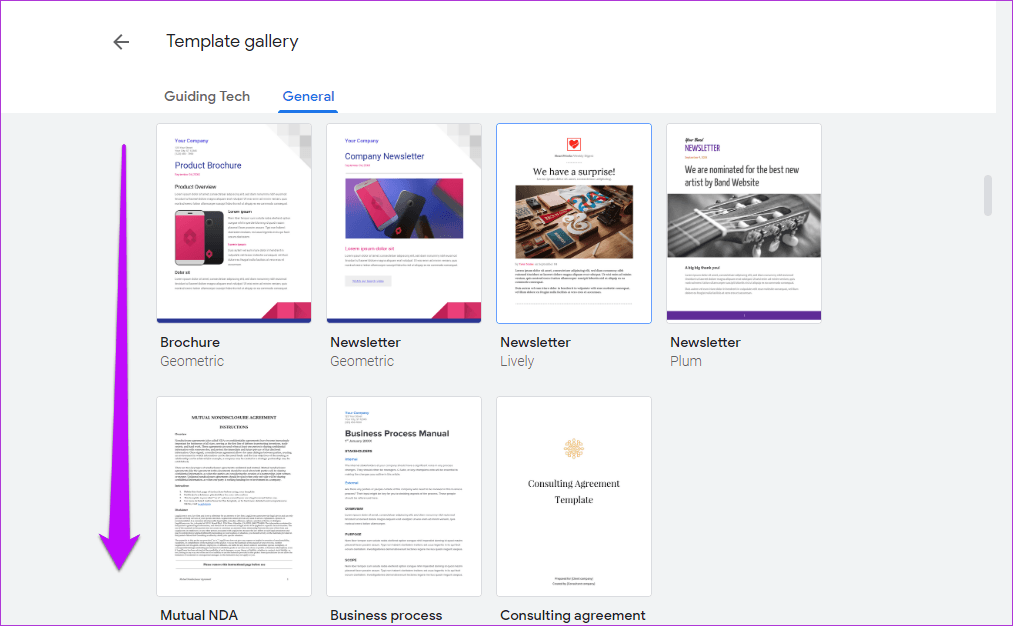Open the Consulting Agreement template thumbnail

pyautogui.click(x=574, y=496)
